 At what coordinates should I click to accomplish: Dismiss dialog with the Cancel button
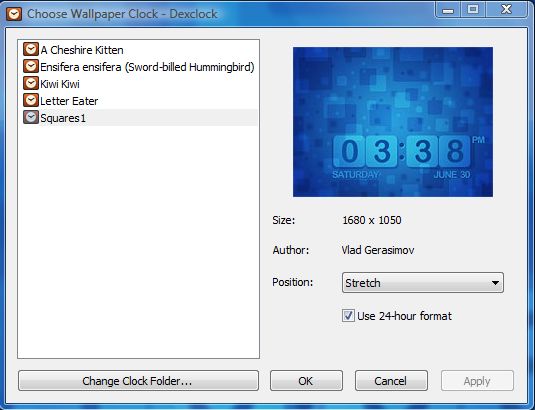(391, 381)
